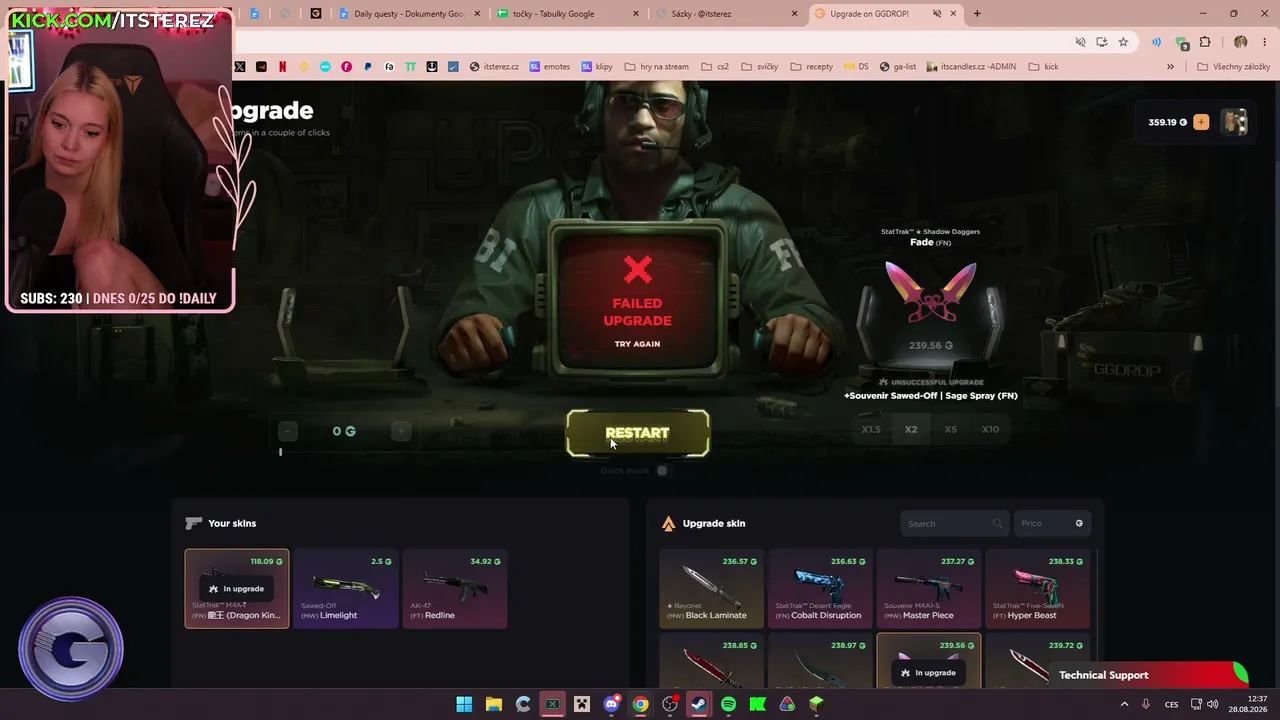Select the AK-47 Redline skin
The image size is (1280, 720).
455,588
